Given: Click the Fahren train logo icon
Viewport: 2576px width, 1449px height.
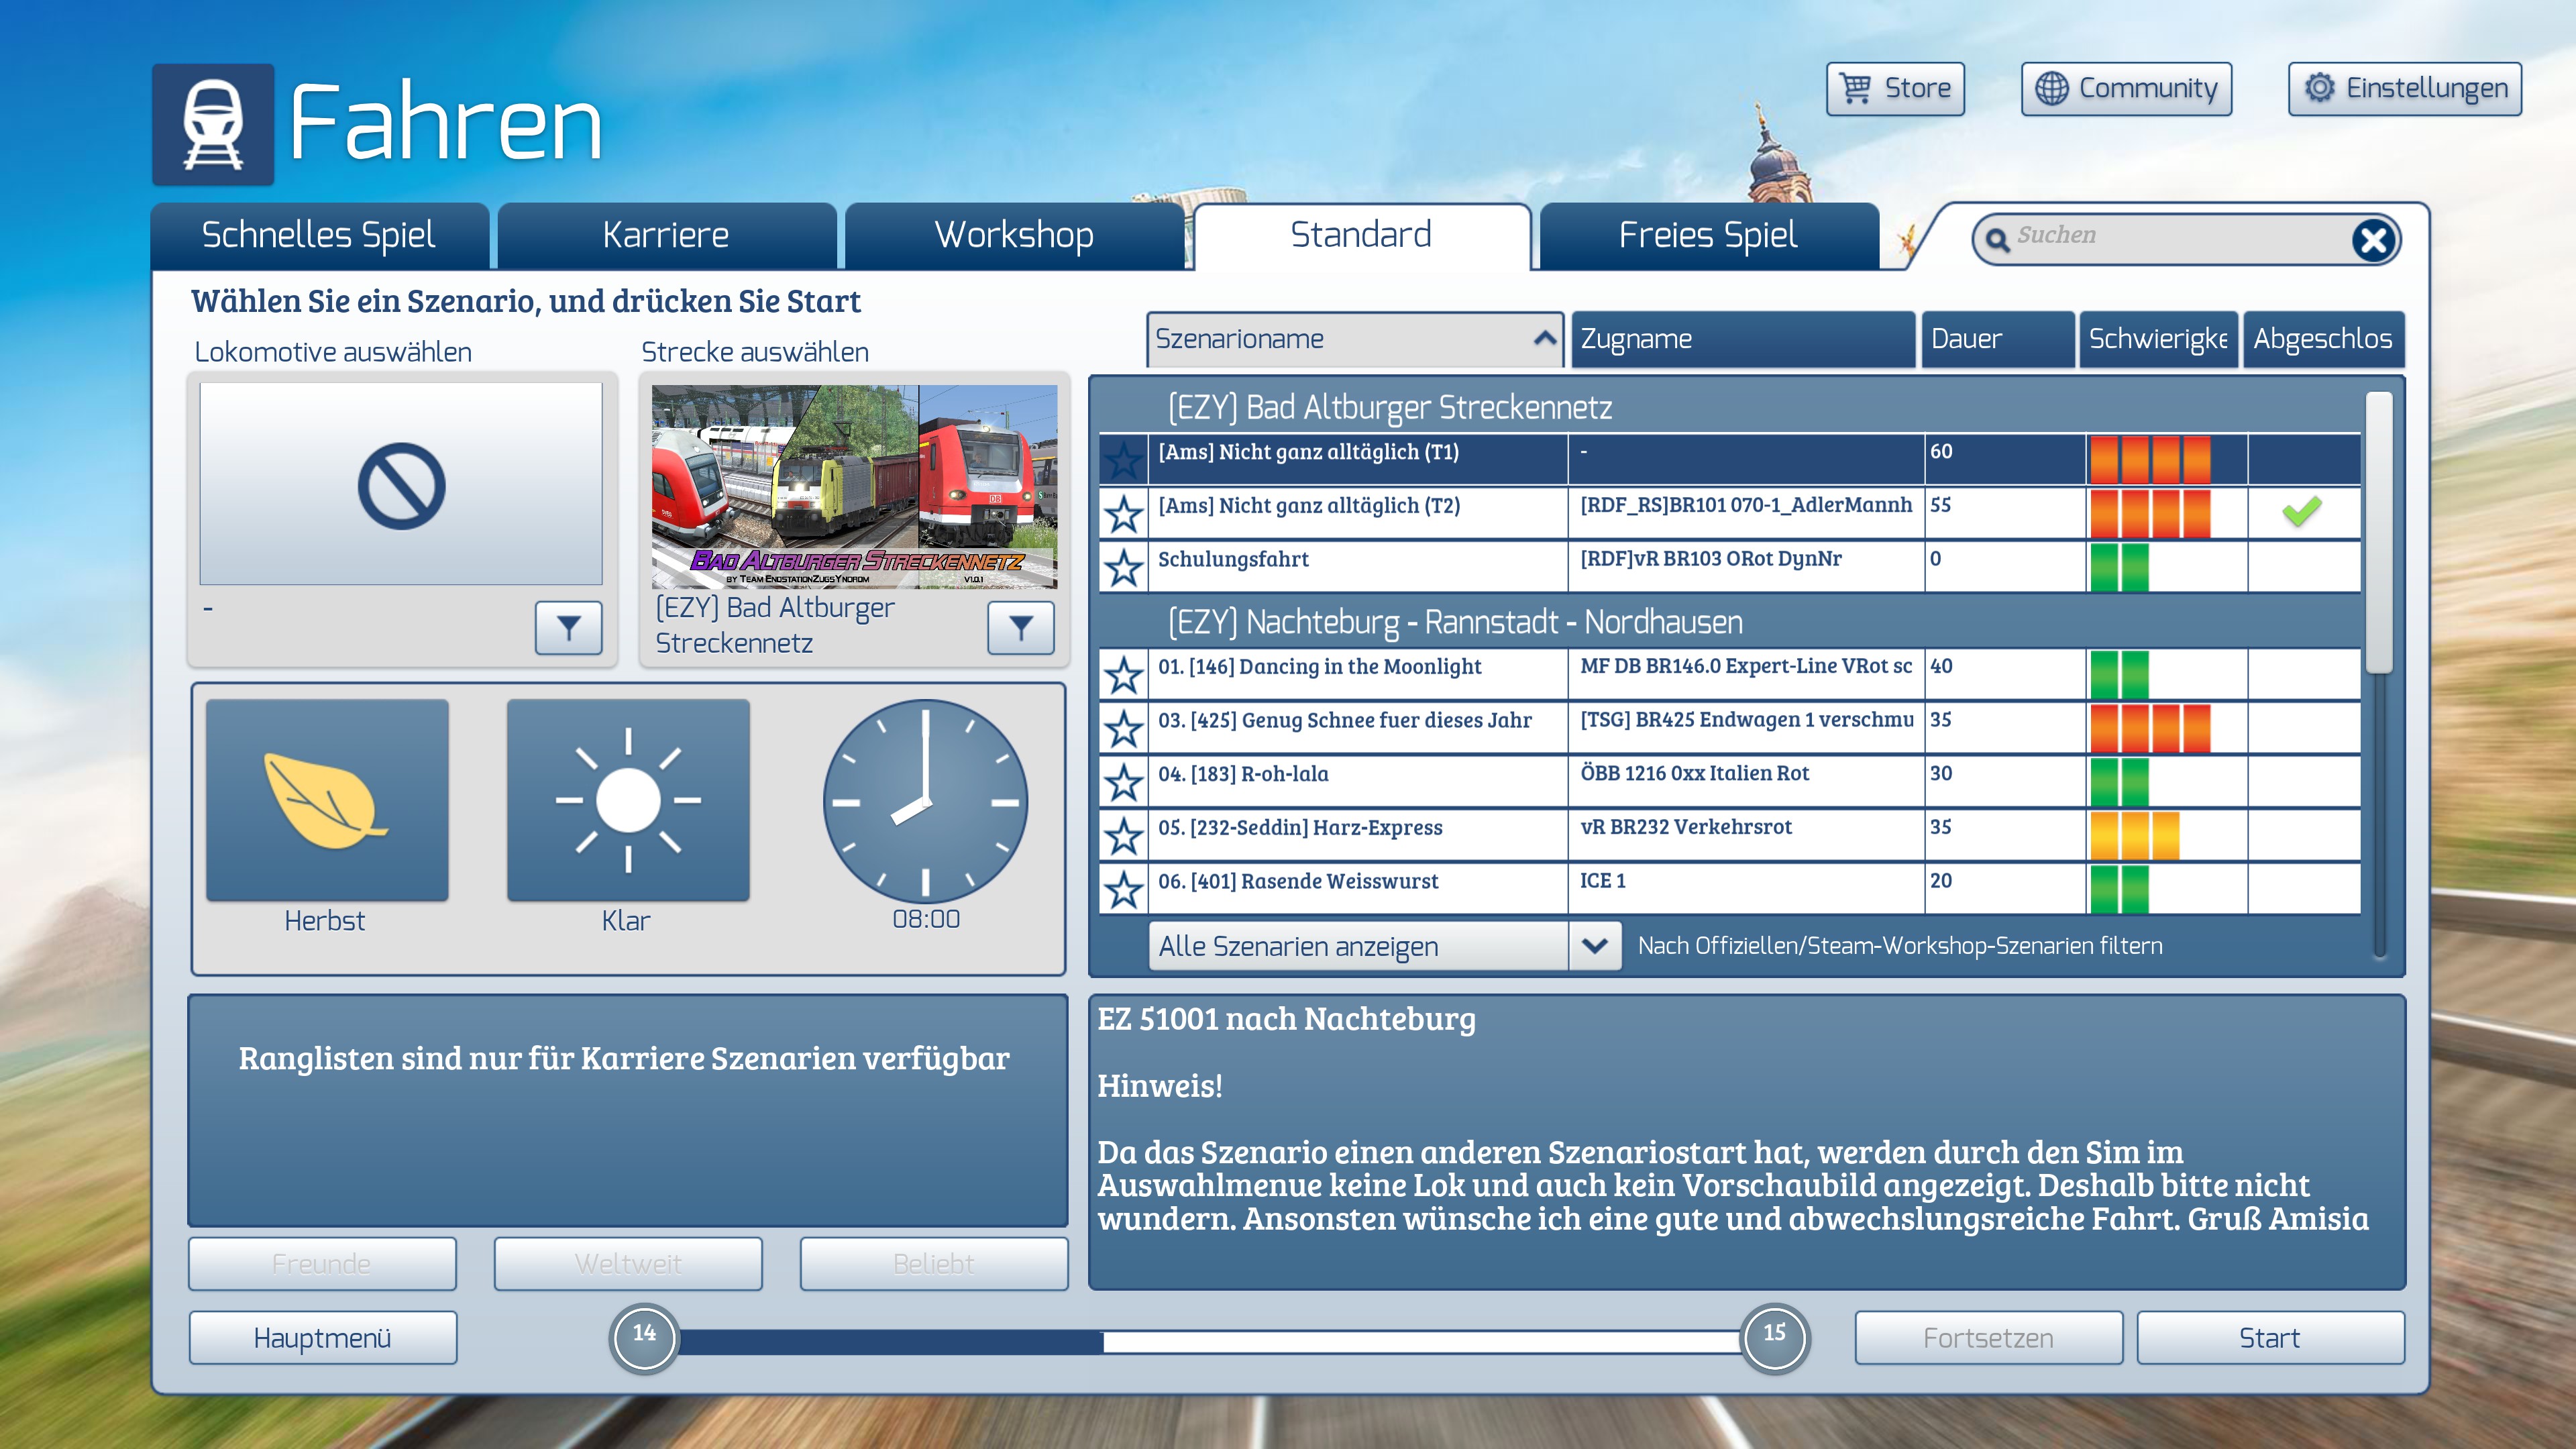Looking at the screenshot, I should click(x=213, y=125).
